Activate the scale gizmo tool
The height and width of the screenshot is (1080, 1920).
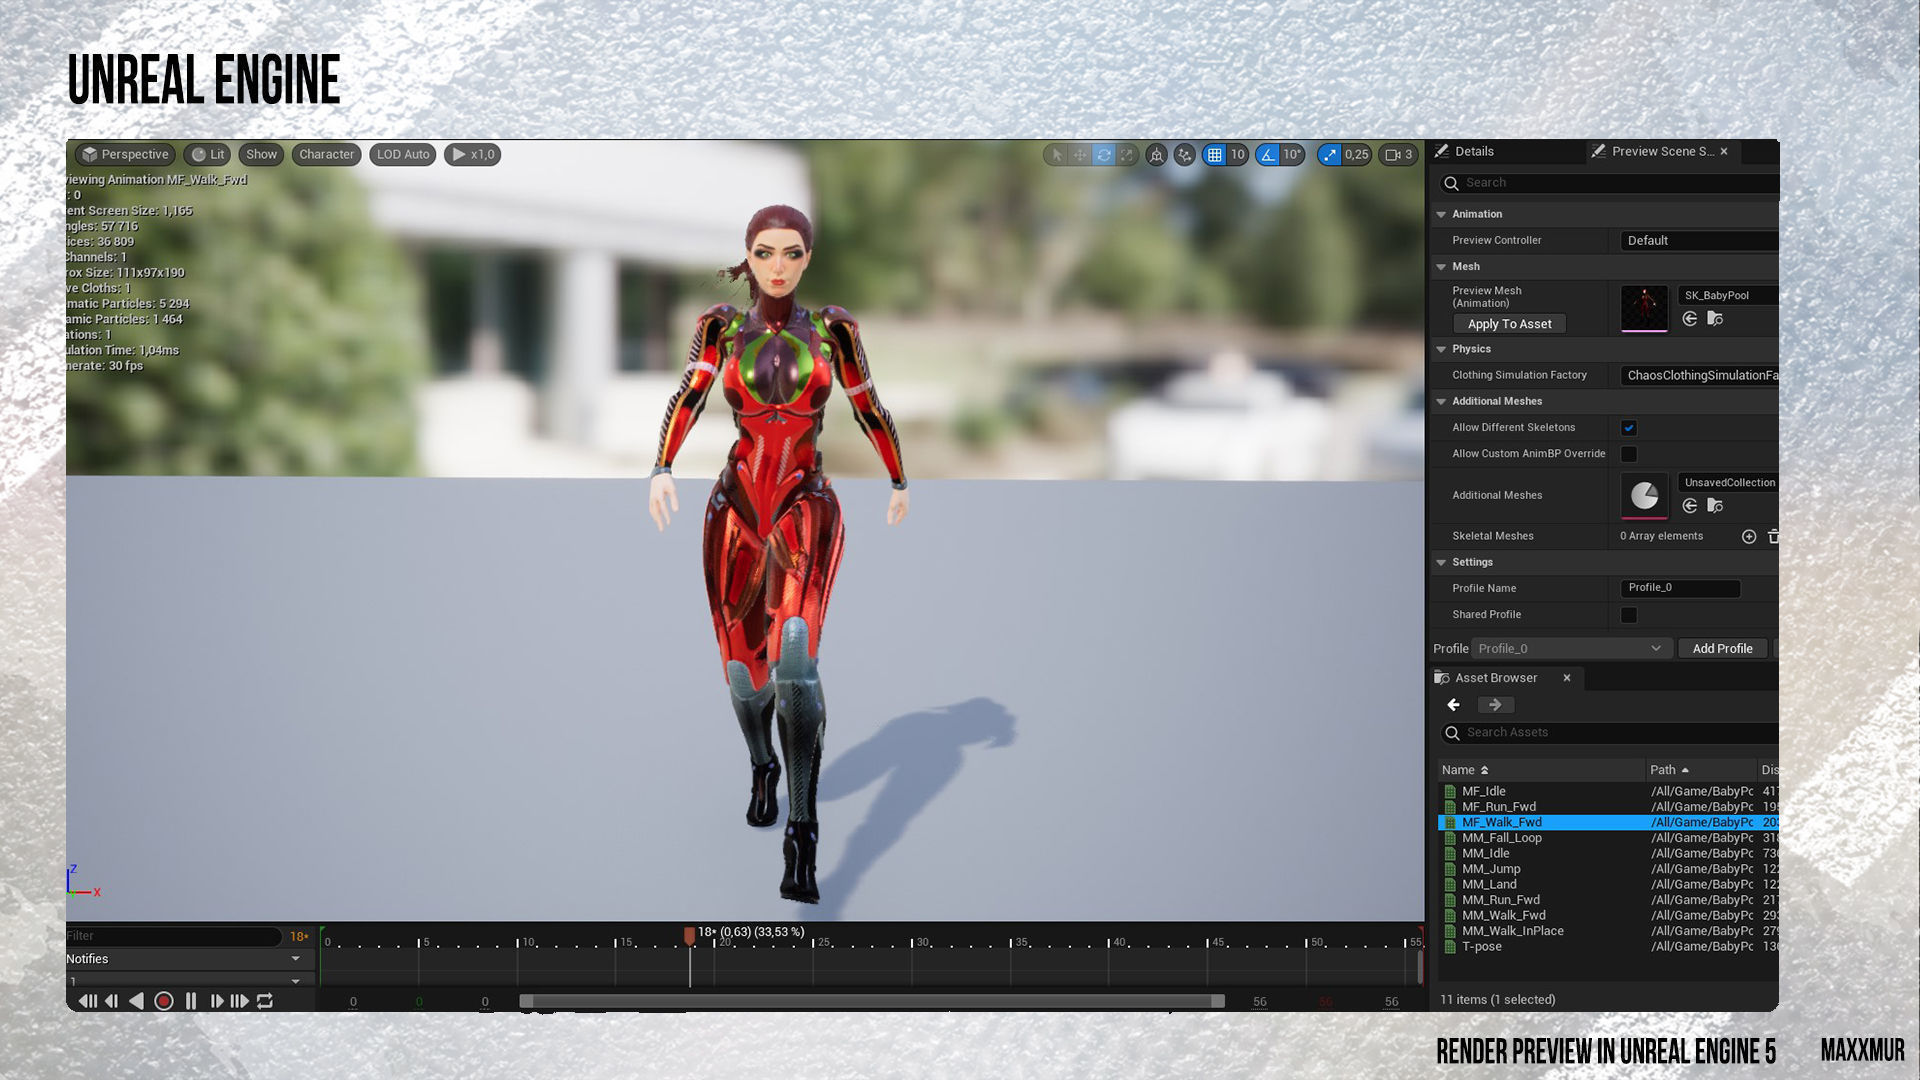pos(1127,155)
